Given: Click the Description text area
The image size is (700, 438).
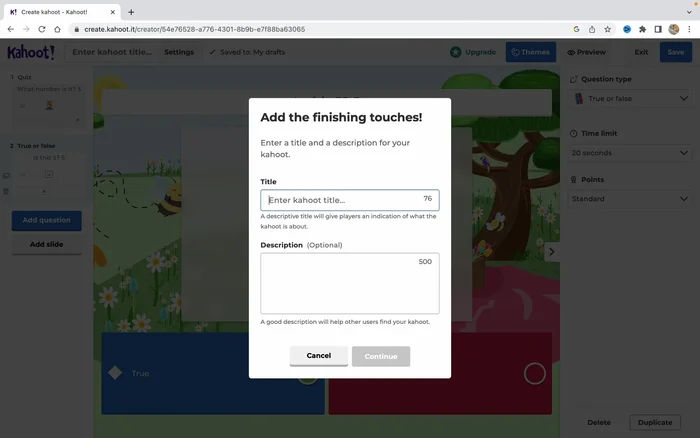Looking at the screenshot, I should coord(349,283).
